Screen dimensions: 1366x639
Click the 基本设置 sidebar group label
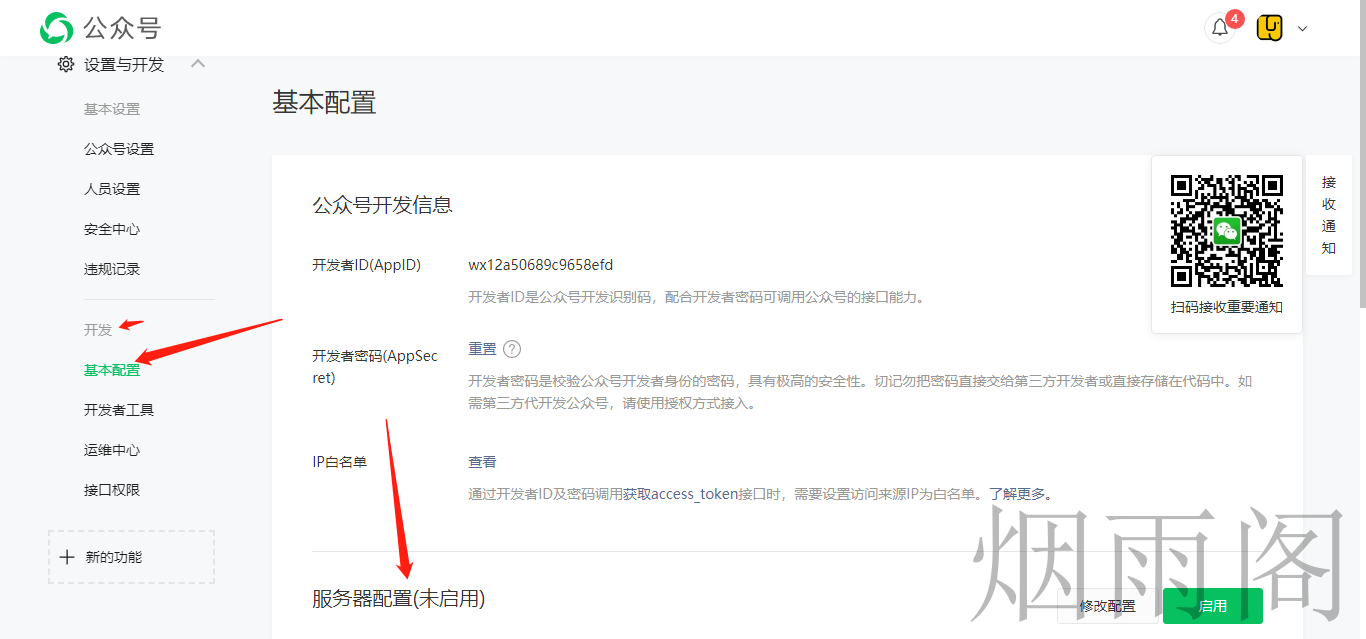point(112,109)
